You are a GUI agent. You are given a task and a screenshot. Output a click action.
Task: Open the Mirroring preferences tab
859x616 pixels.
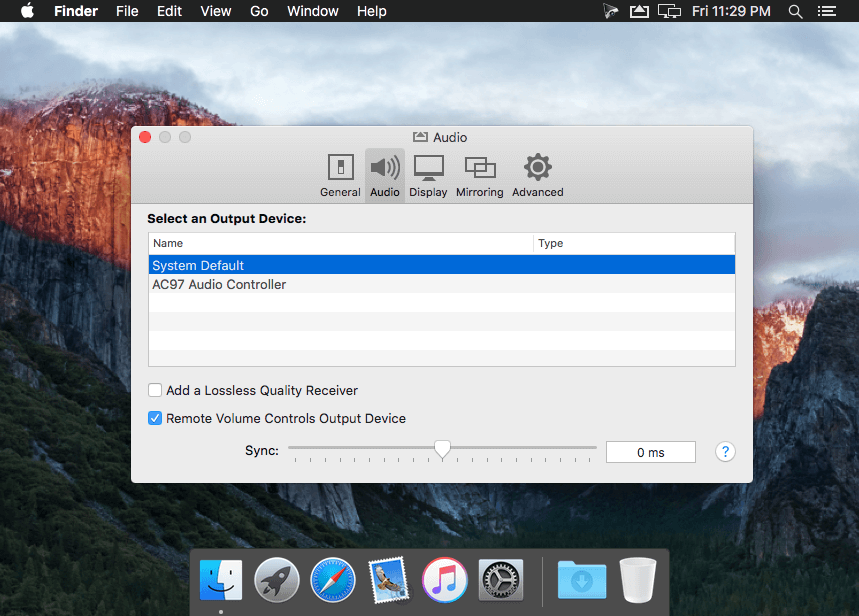pyautogui.click(x=479, y=175)
